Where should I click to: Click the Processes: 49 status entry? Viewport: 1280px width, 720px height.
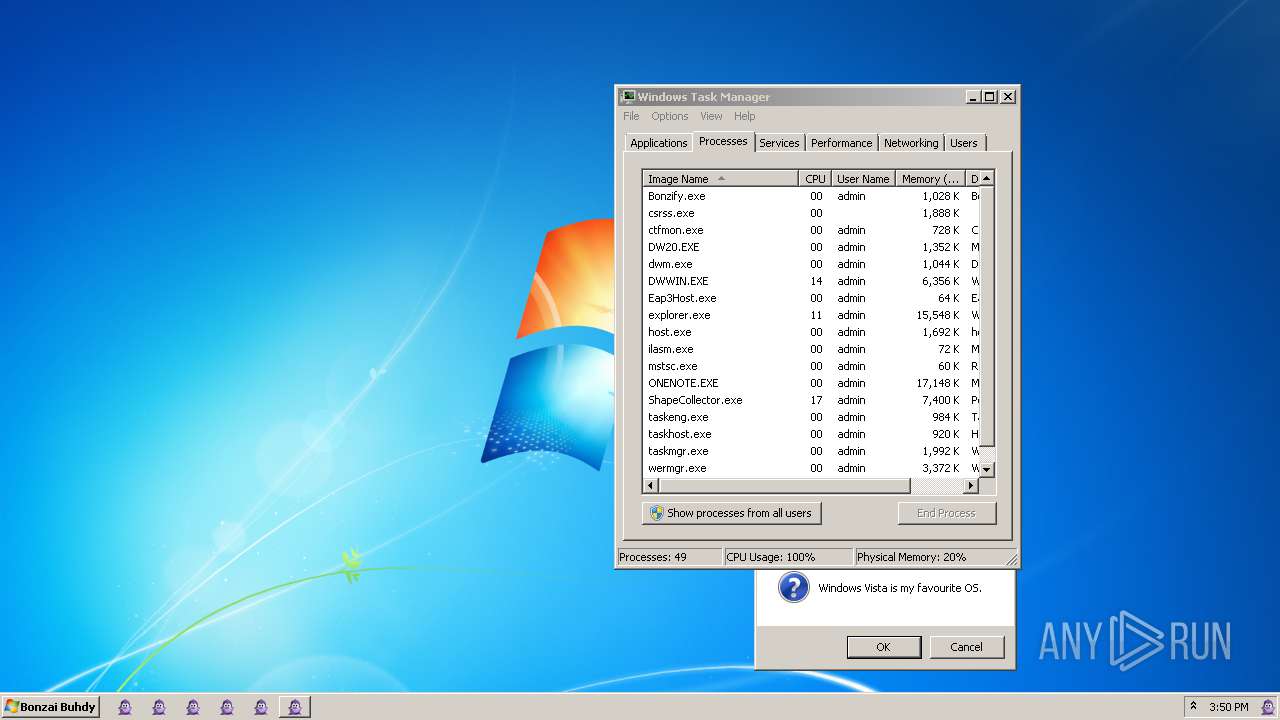[x=668, y=557]
